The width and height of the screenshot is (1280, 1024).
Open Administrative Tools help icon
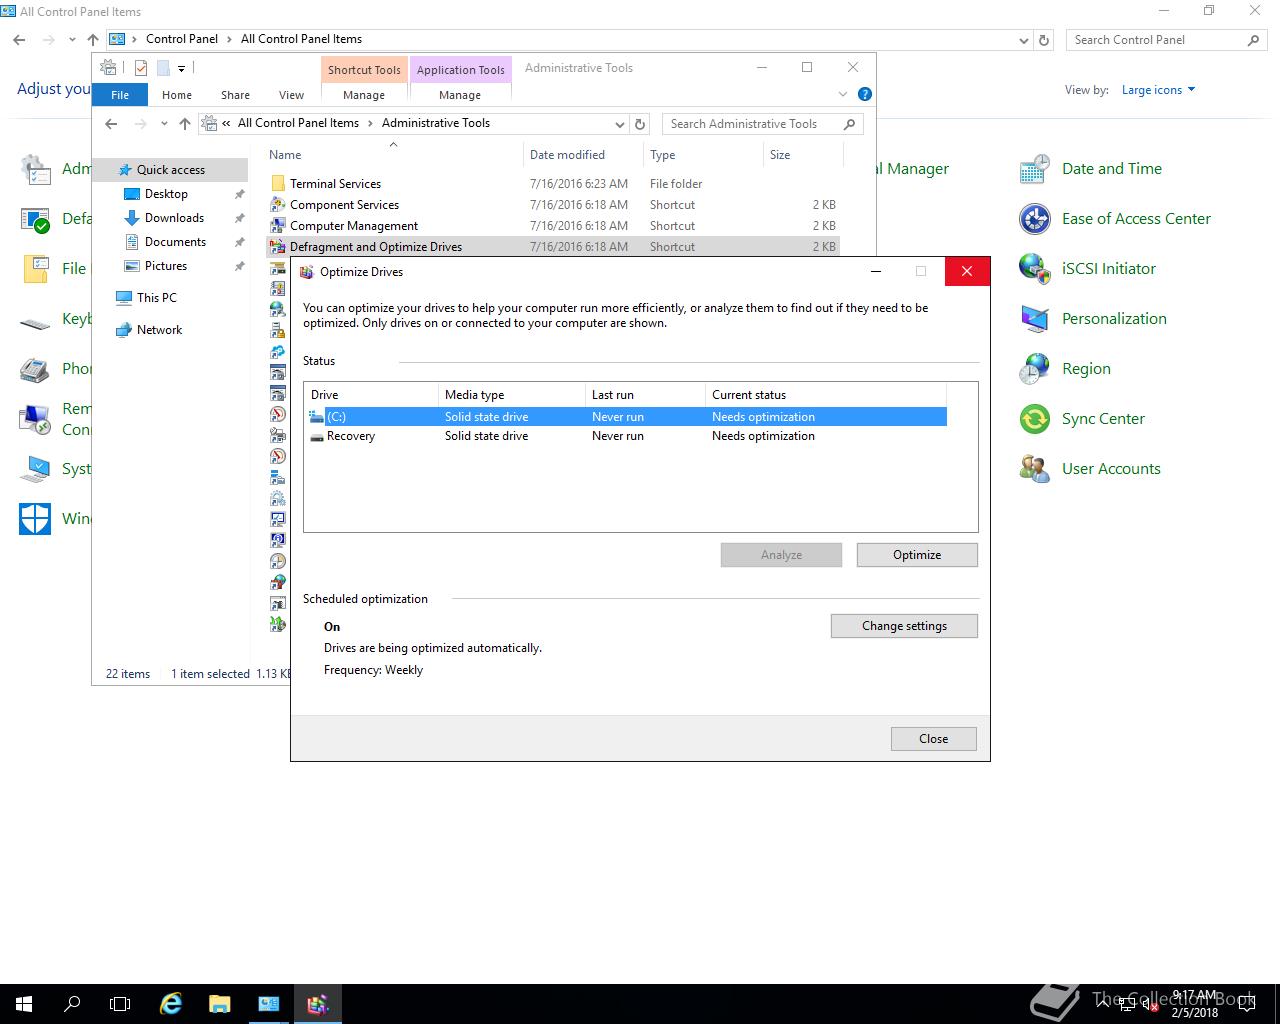(x=865, y=94)
